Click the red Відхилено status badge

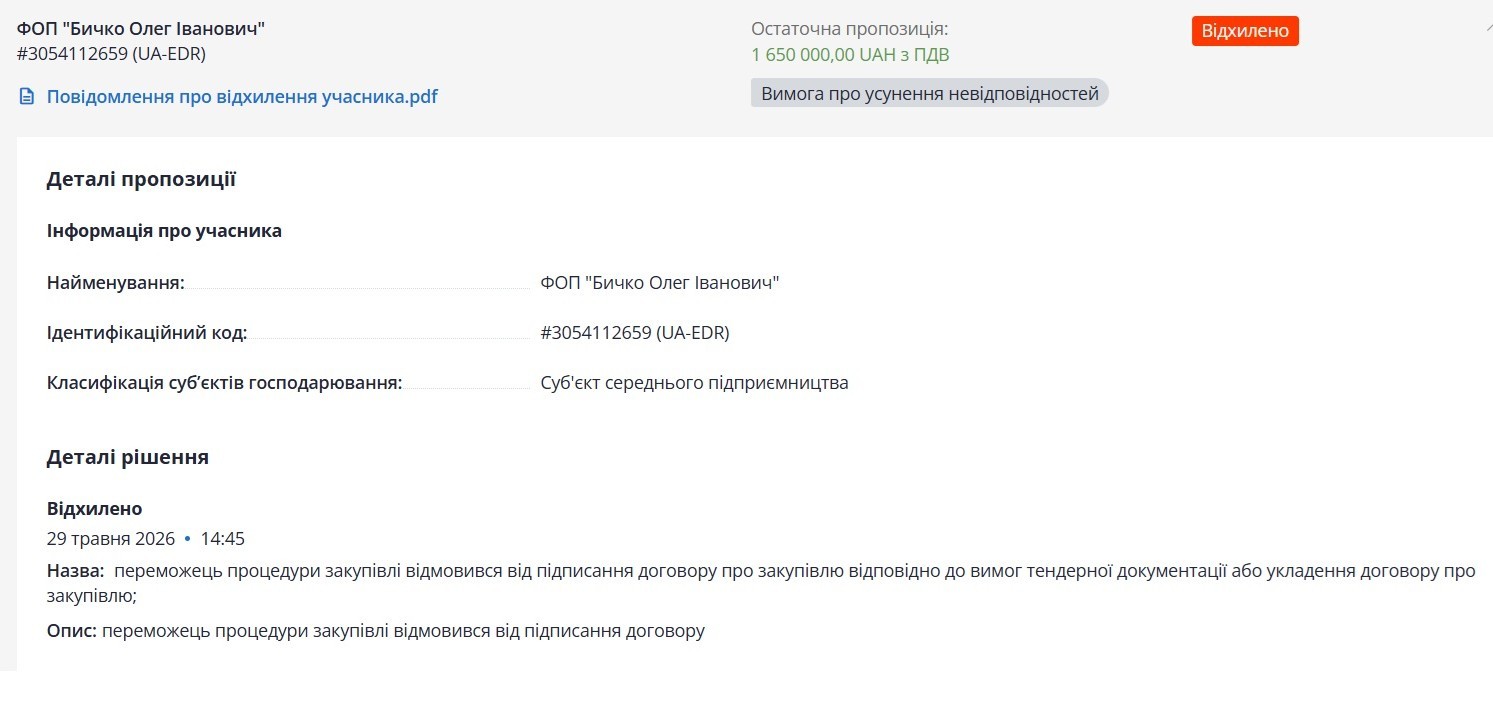pos(1245,31)
